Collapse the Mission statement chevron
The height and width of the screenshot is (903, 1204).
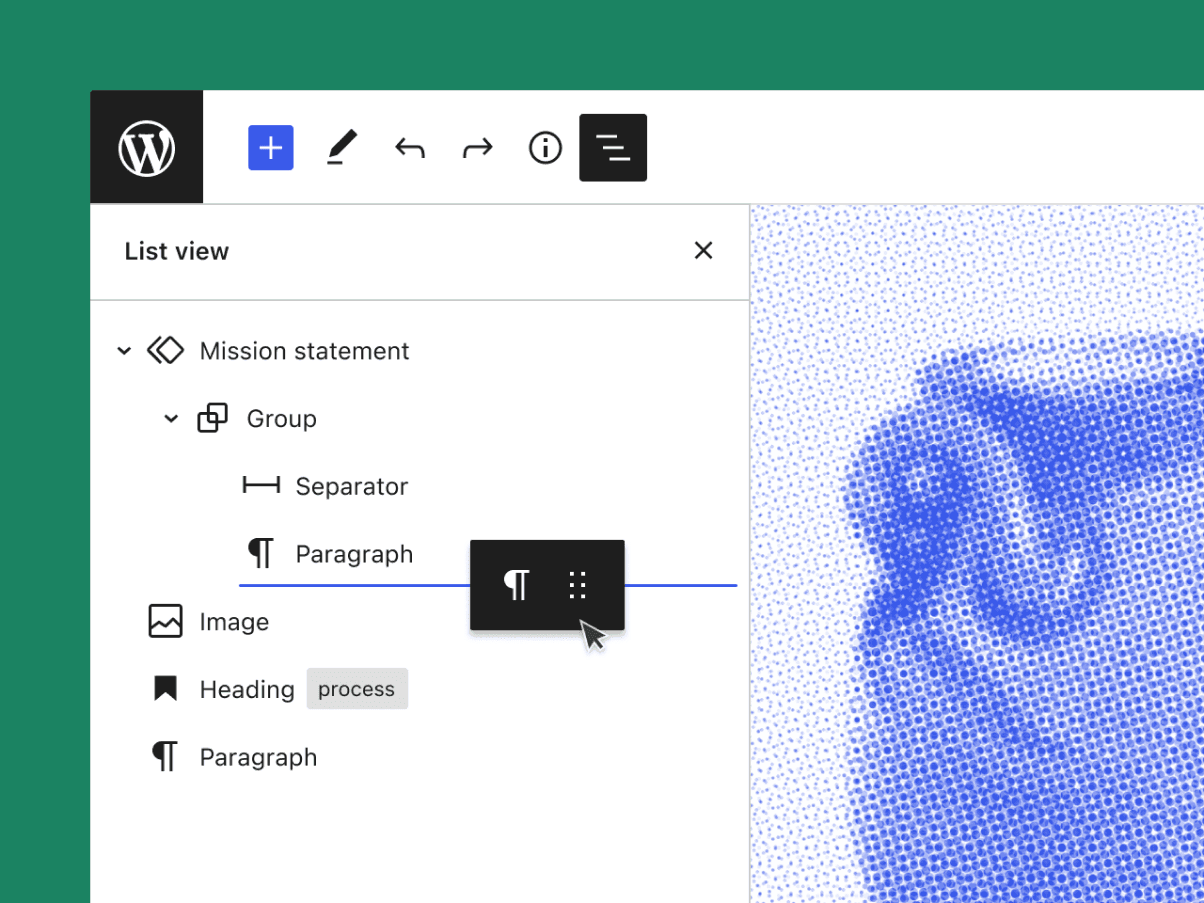[124, 351]
